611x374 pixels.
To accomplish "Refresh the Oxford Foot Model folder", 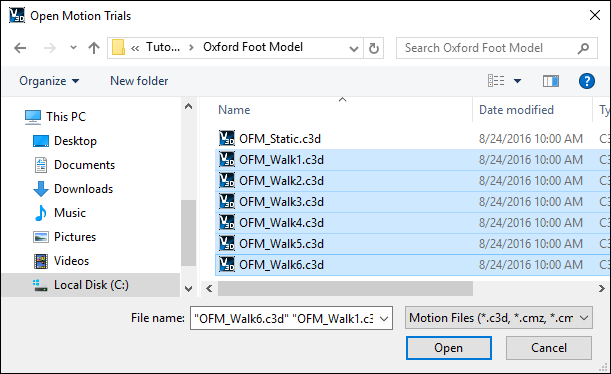I will point(373,48).
